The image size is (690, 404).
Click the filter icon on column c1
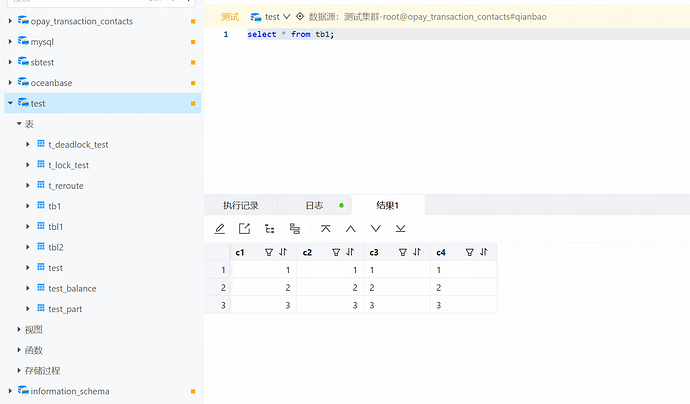click(268, 253)
